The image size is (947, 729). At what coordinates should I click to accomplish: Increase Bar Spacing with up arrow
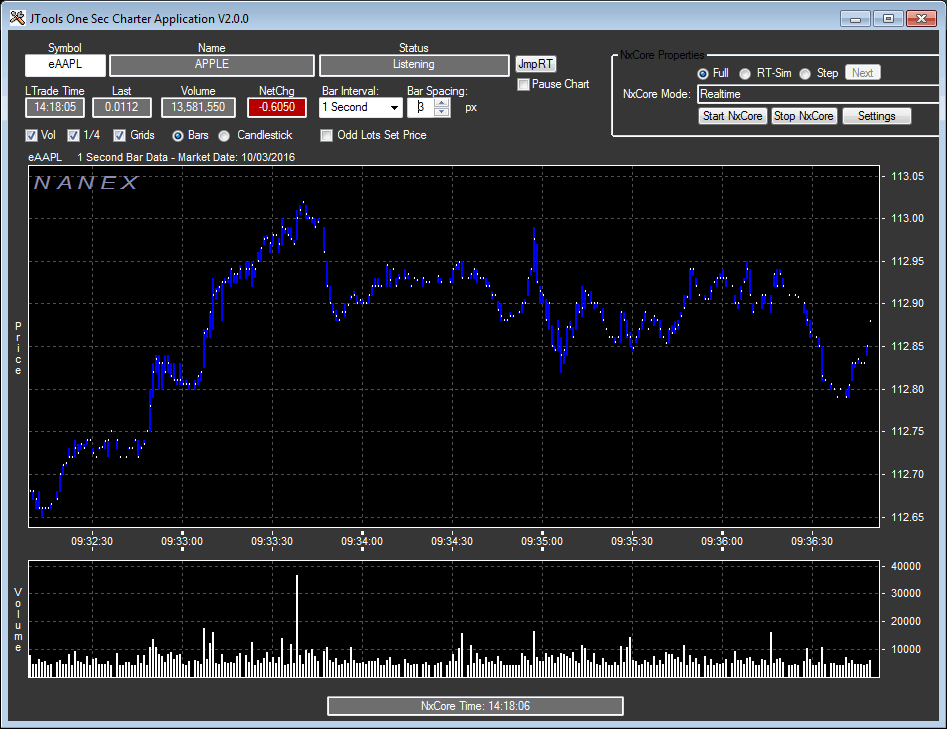click(x=442, y=103)
